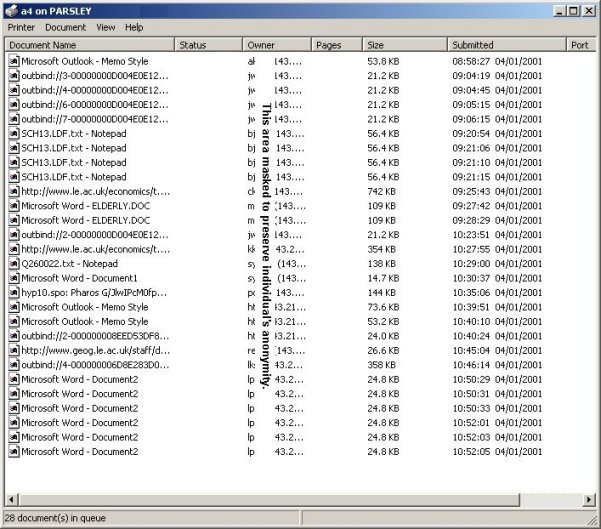Click the Status column header
The height and width of the screenshot is (529, 601).
209,45
